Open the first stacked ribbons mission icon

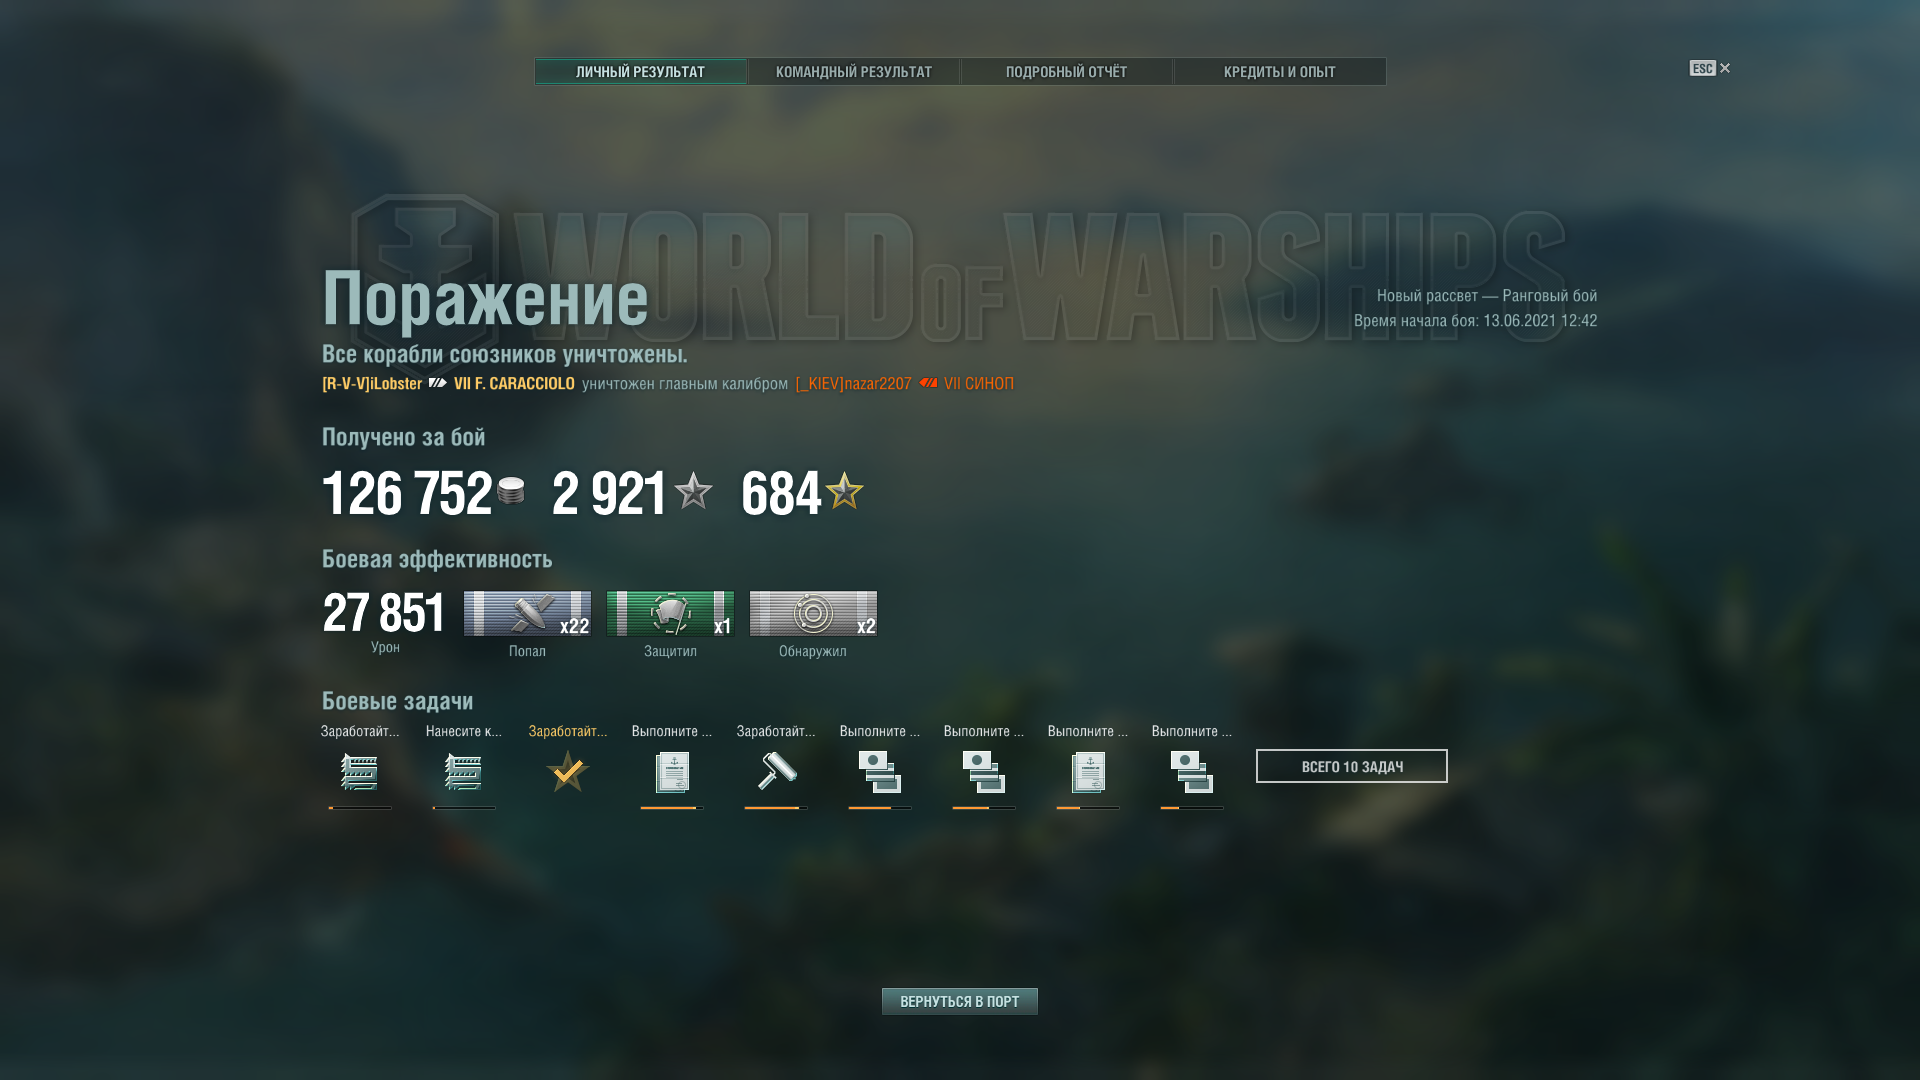[x=360, y=772]
